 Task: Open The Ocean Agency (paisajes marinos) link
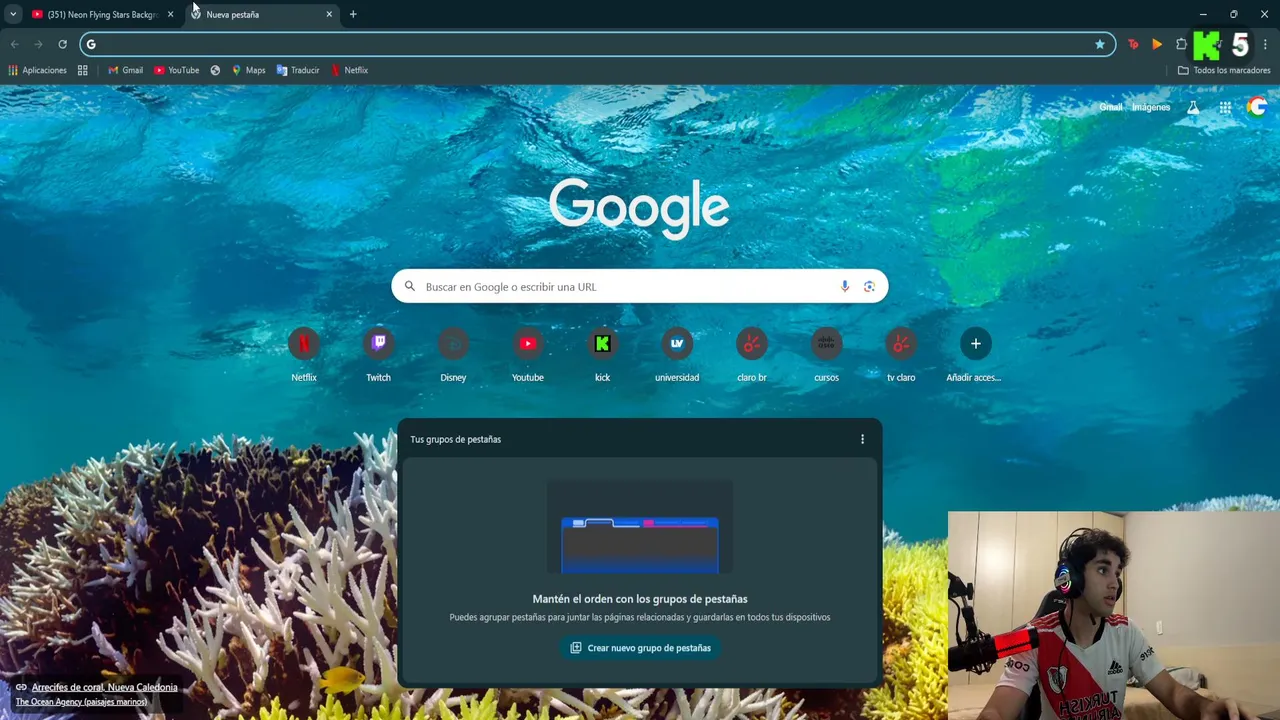pyautogui.click(x=81, y=702)
